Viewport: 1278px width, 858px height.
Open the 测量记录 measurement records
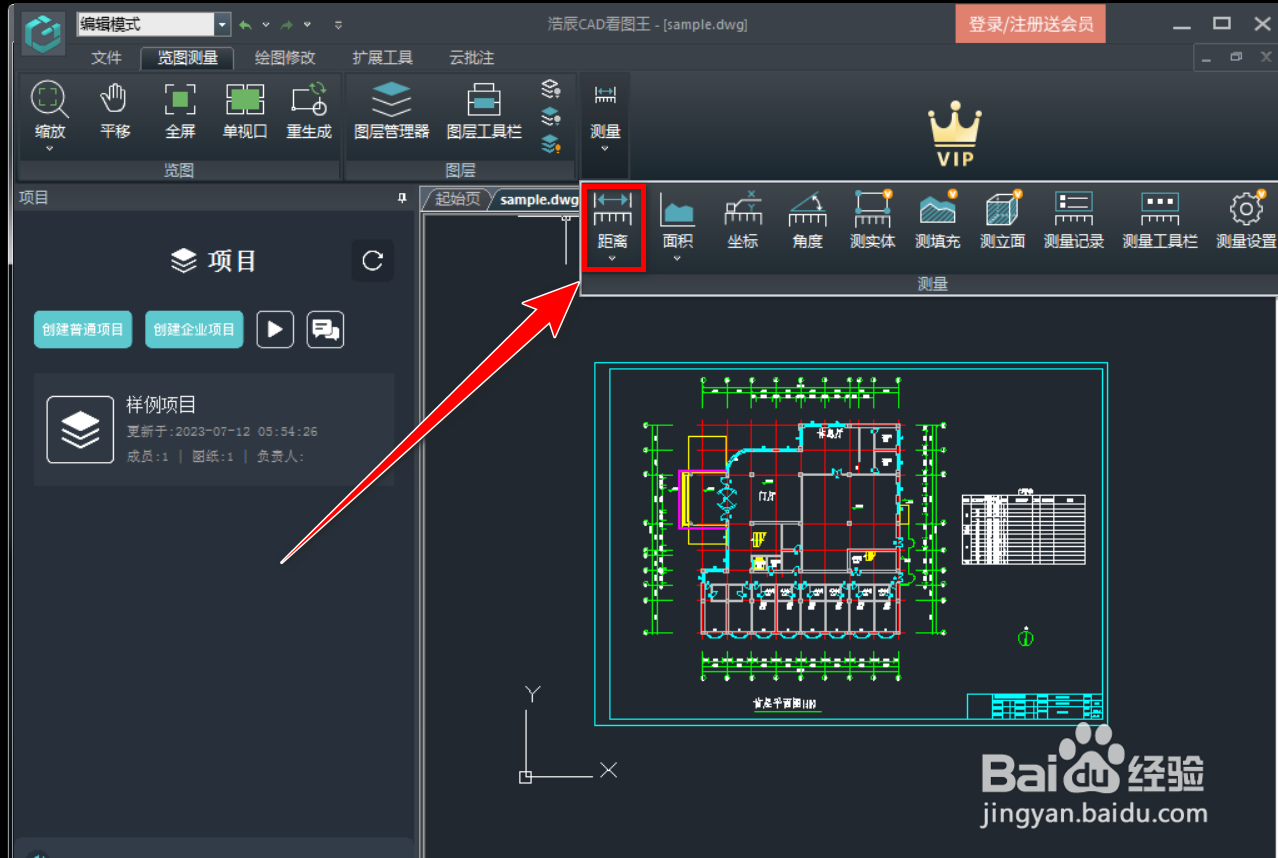click(x=1074, y=219)
